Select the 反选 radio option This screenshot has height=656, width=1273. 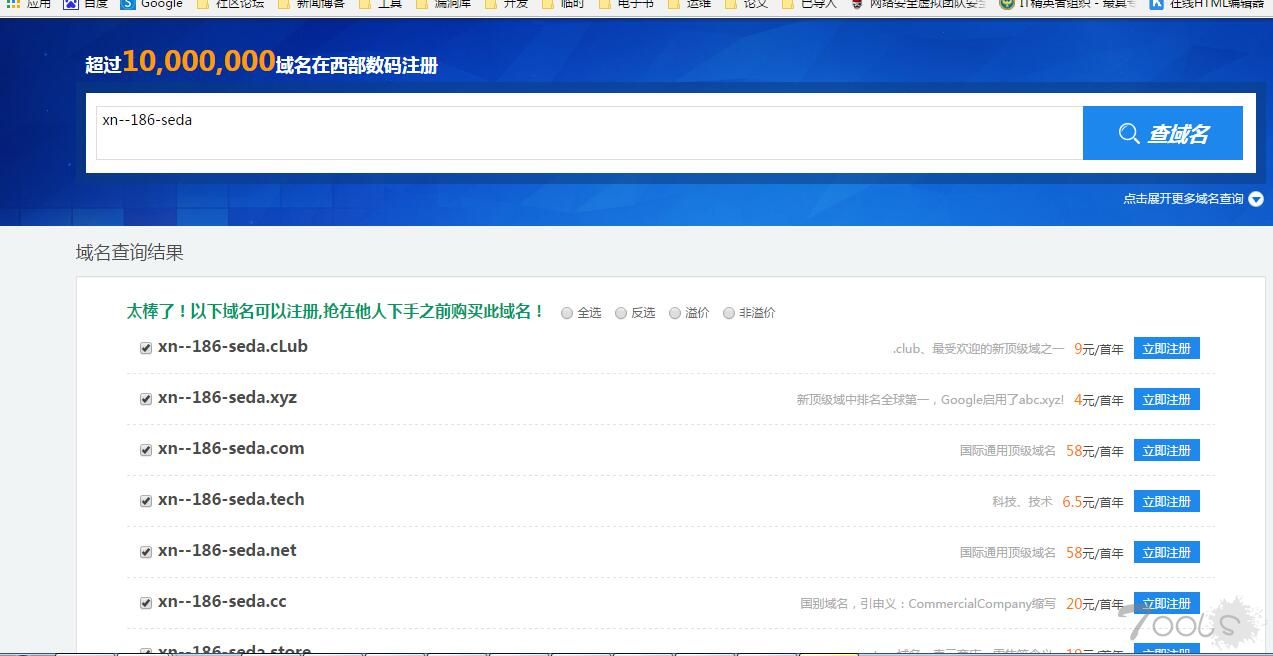pyautogui.click(x=621, y=313)
